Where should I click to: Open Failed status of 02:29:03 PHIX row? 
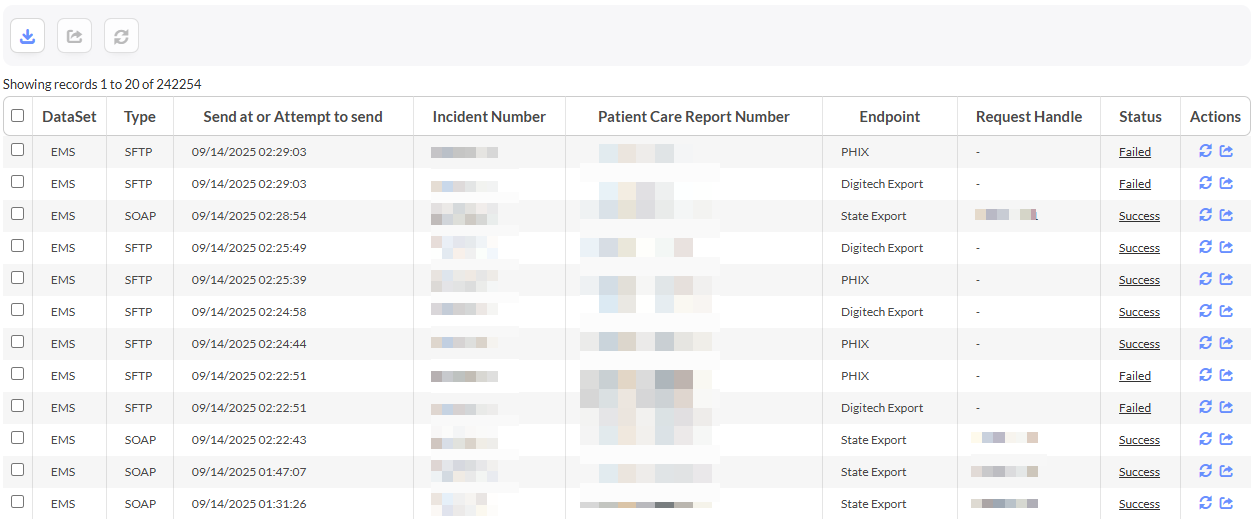1134,152
